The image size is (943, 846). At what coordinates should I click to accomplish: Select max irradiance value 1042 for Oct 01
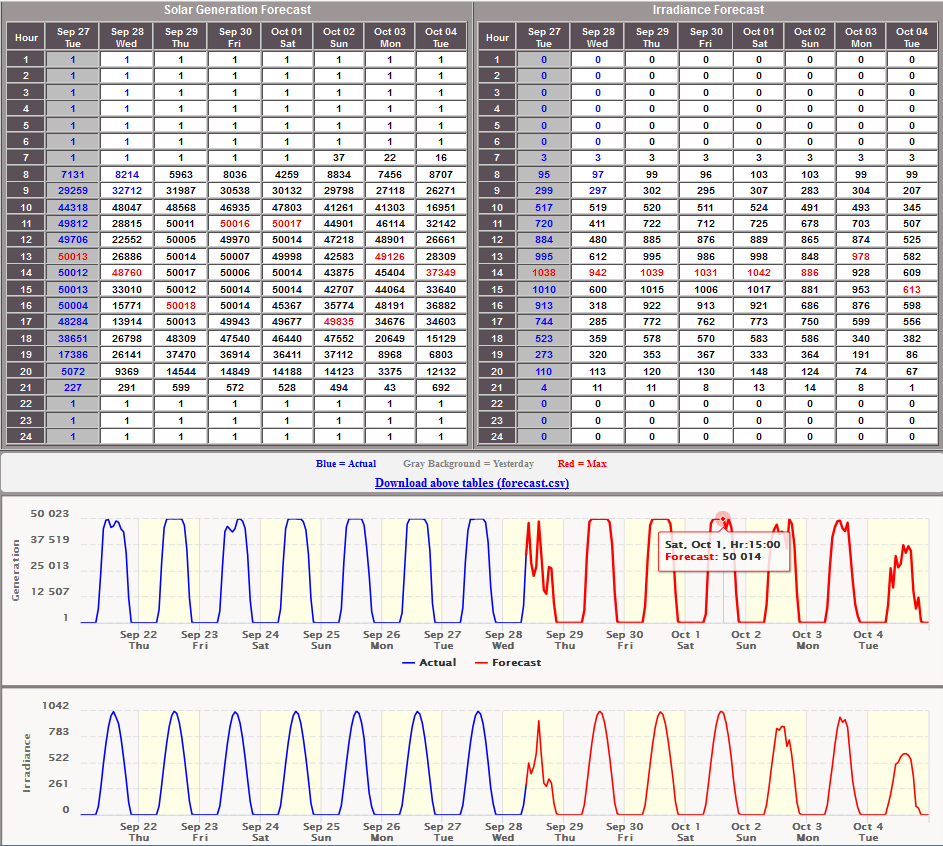(x=758, y=272)
